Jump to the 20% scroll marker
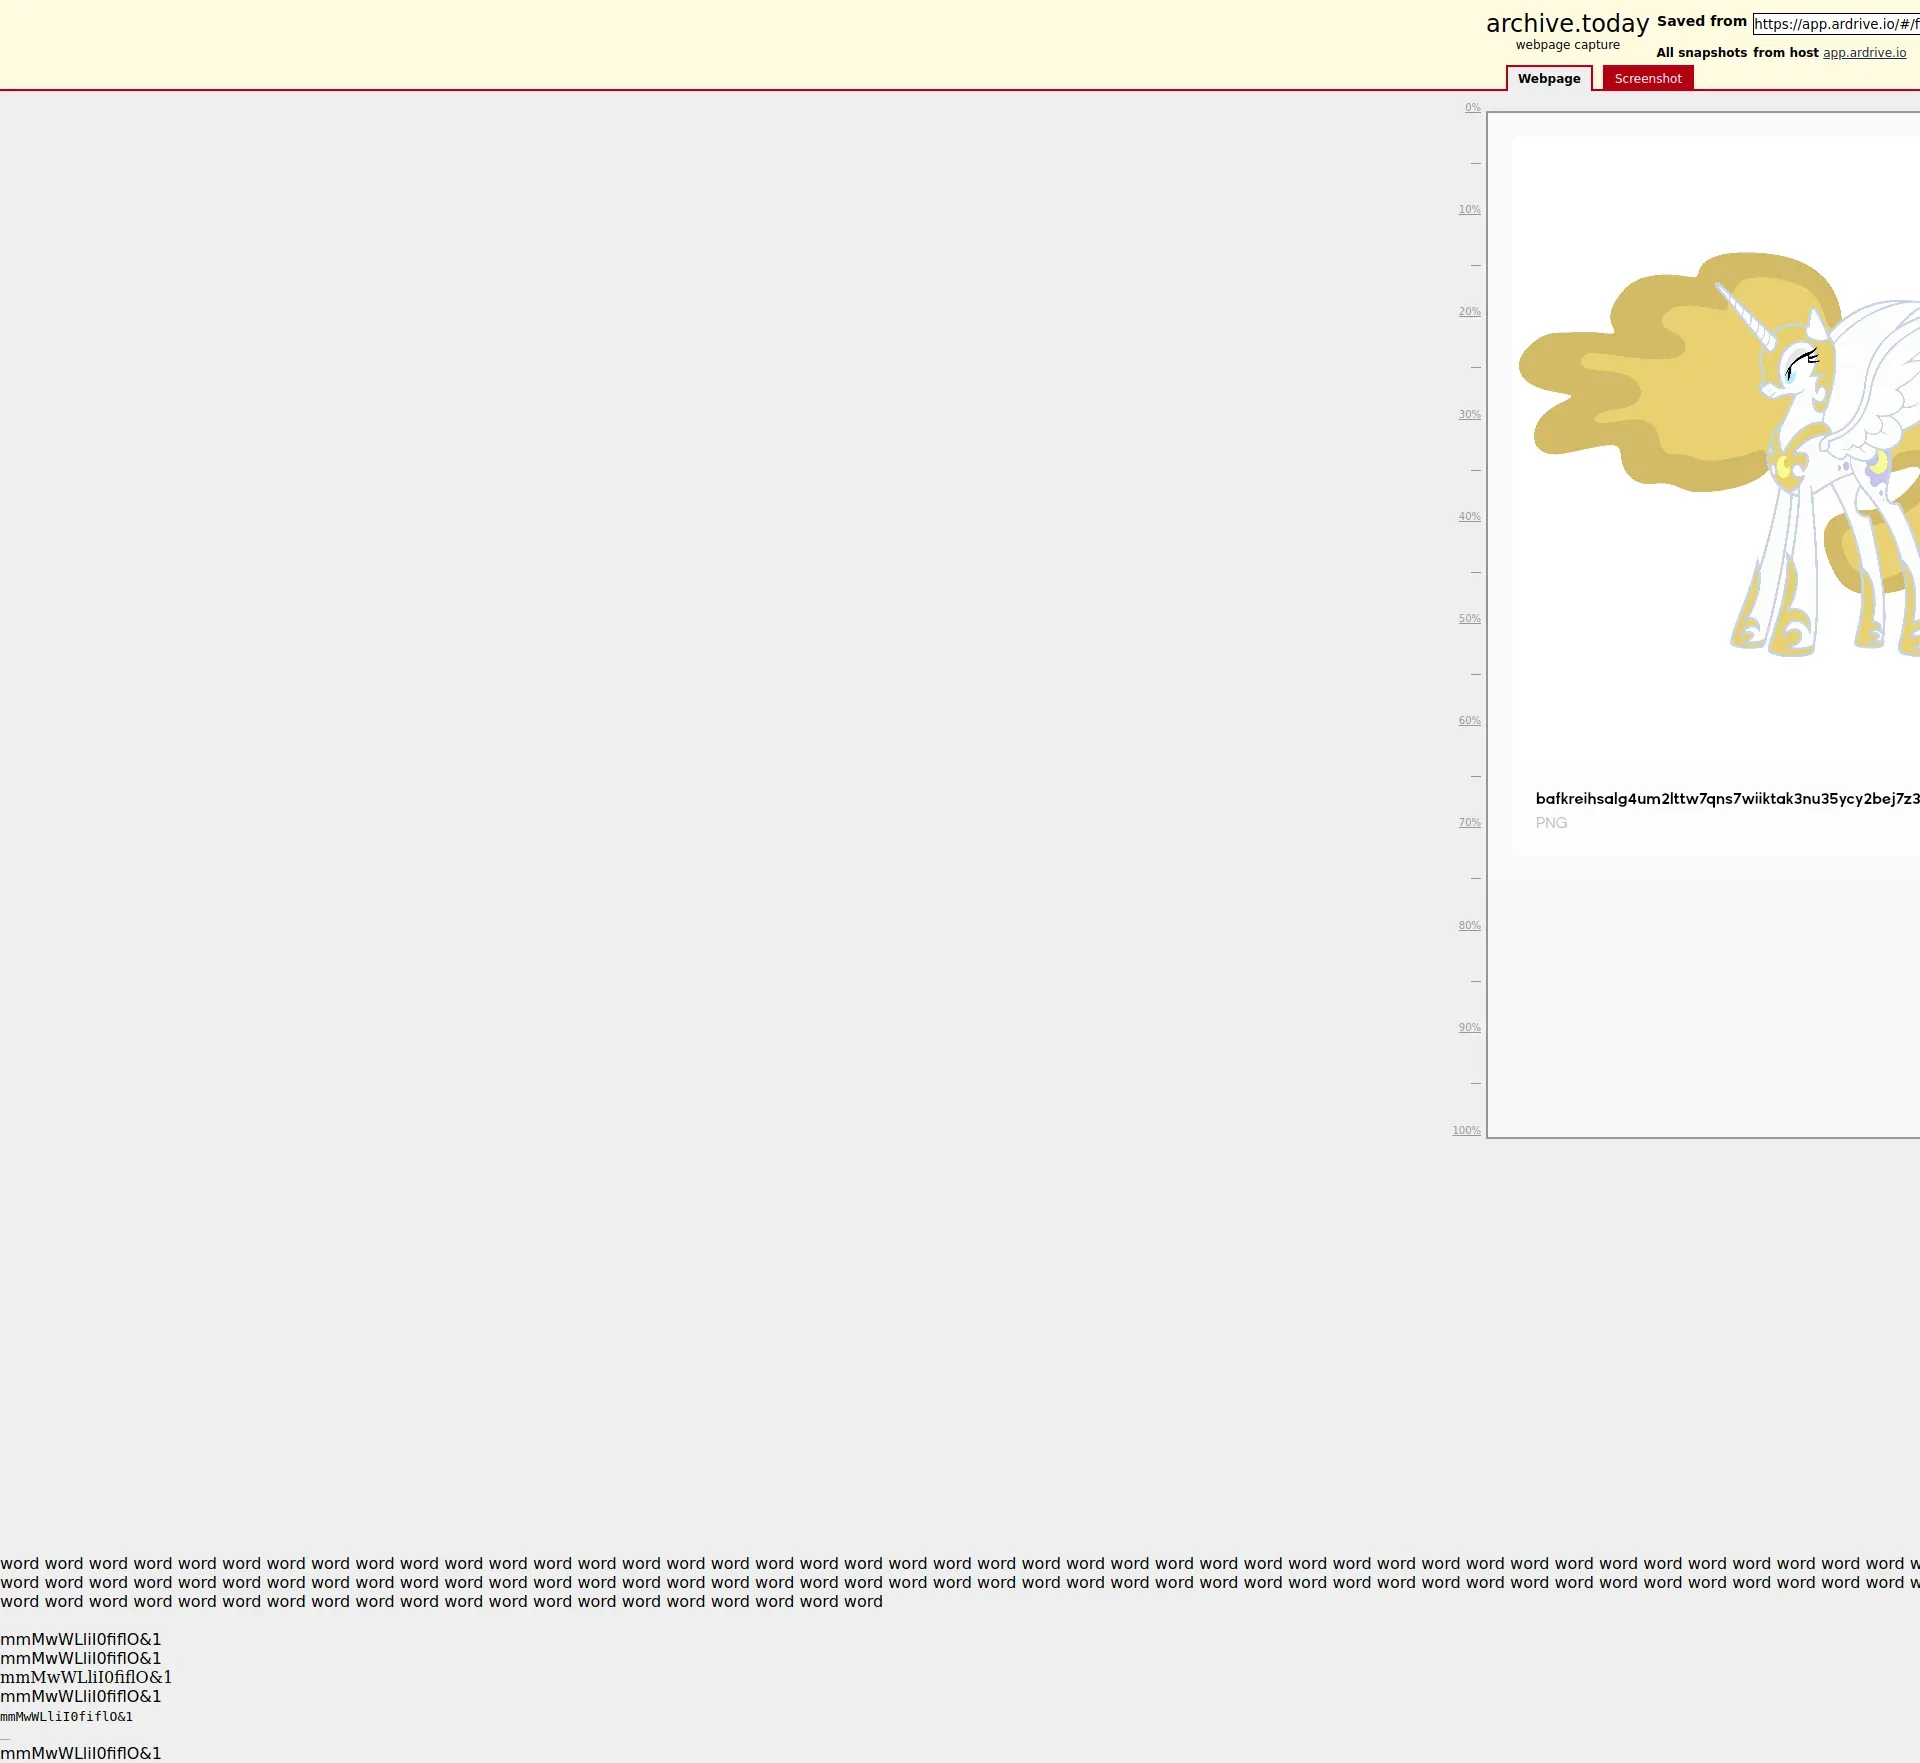Image resolution: width=1920 pixels, height=1763 pixels. (x=1469, y=312)
